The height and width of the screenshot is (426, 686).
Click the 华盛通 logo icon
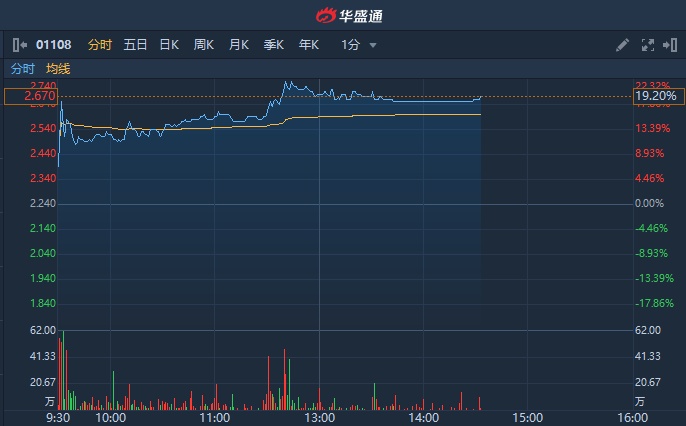pos(327,16)
